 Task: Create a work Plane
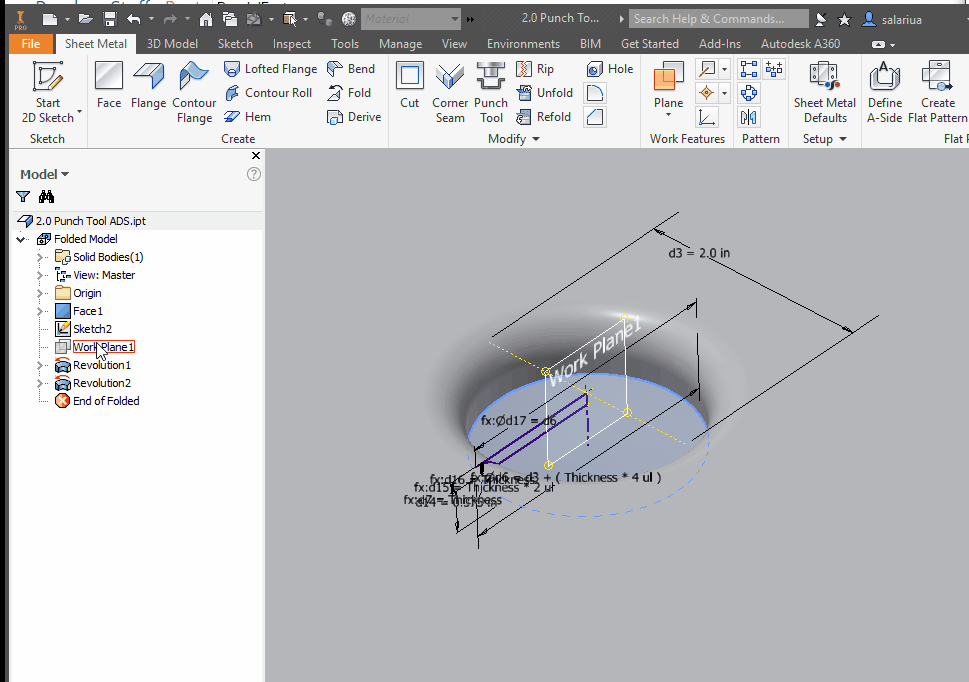click(x=668, y=83)
